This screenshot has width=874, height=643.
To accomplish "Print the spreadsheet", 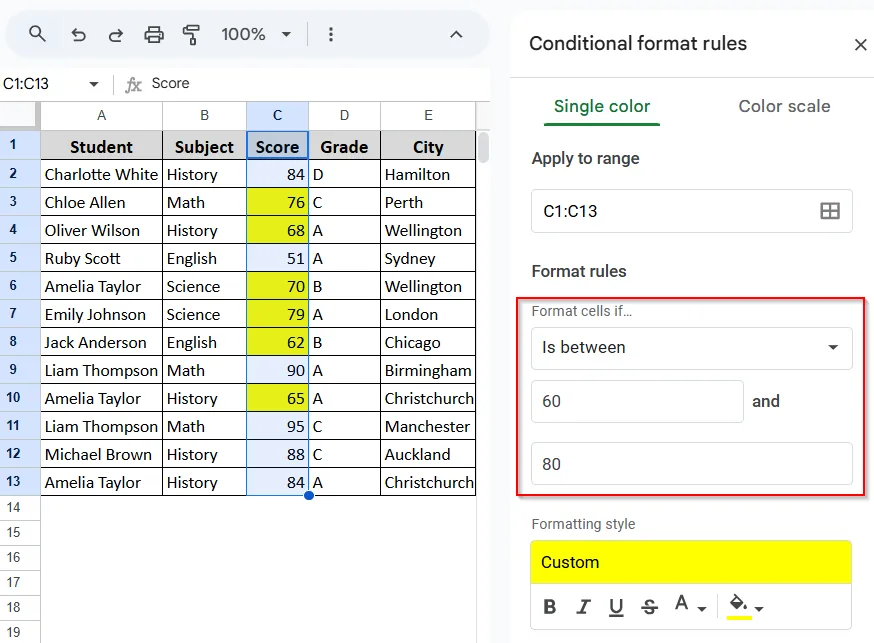I will (154, 35).
